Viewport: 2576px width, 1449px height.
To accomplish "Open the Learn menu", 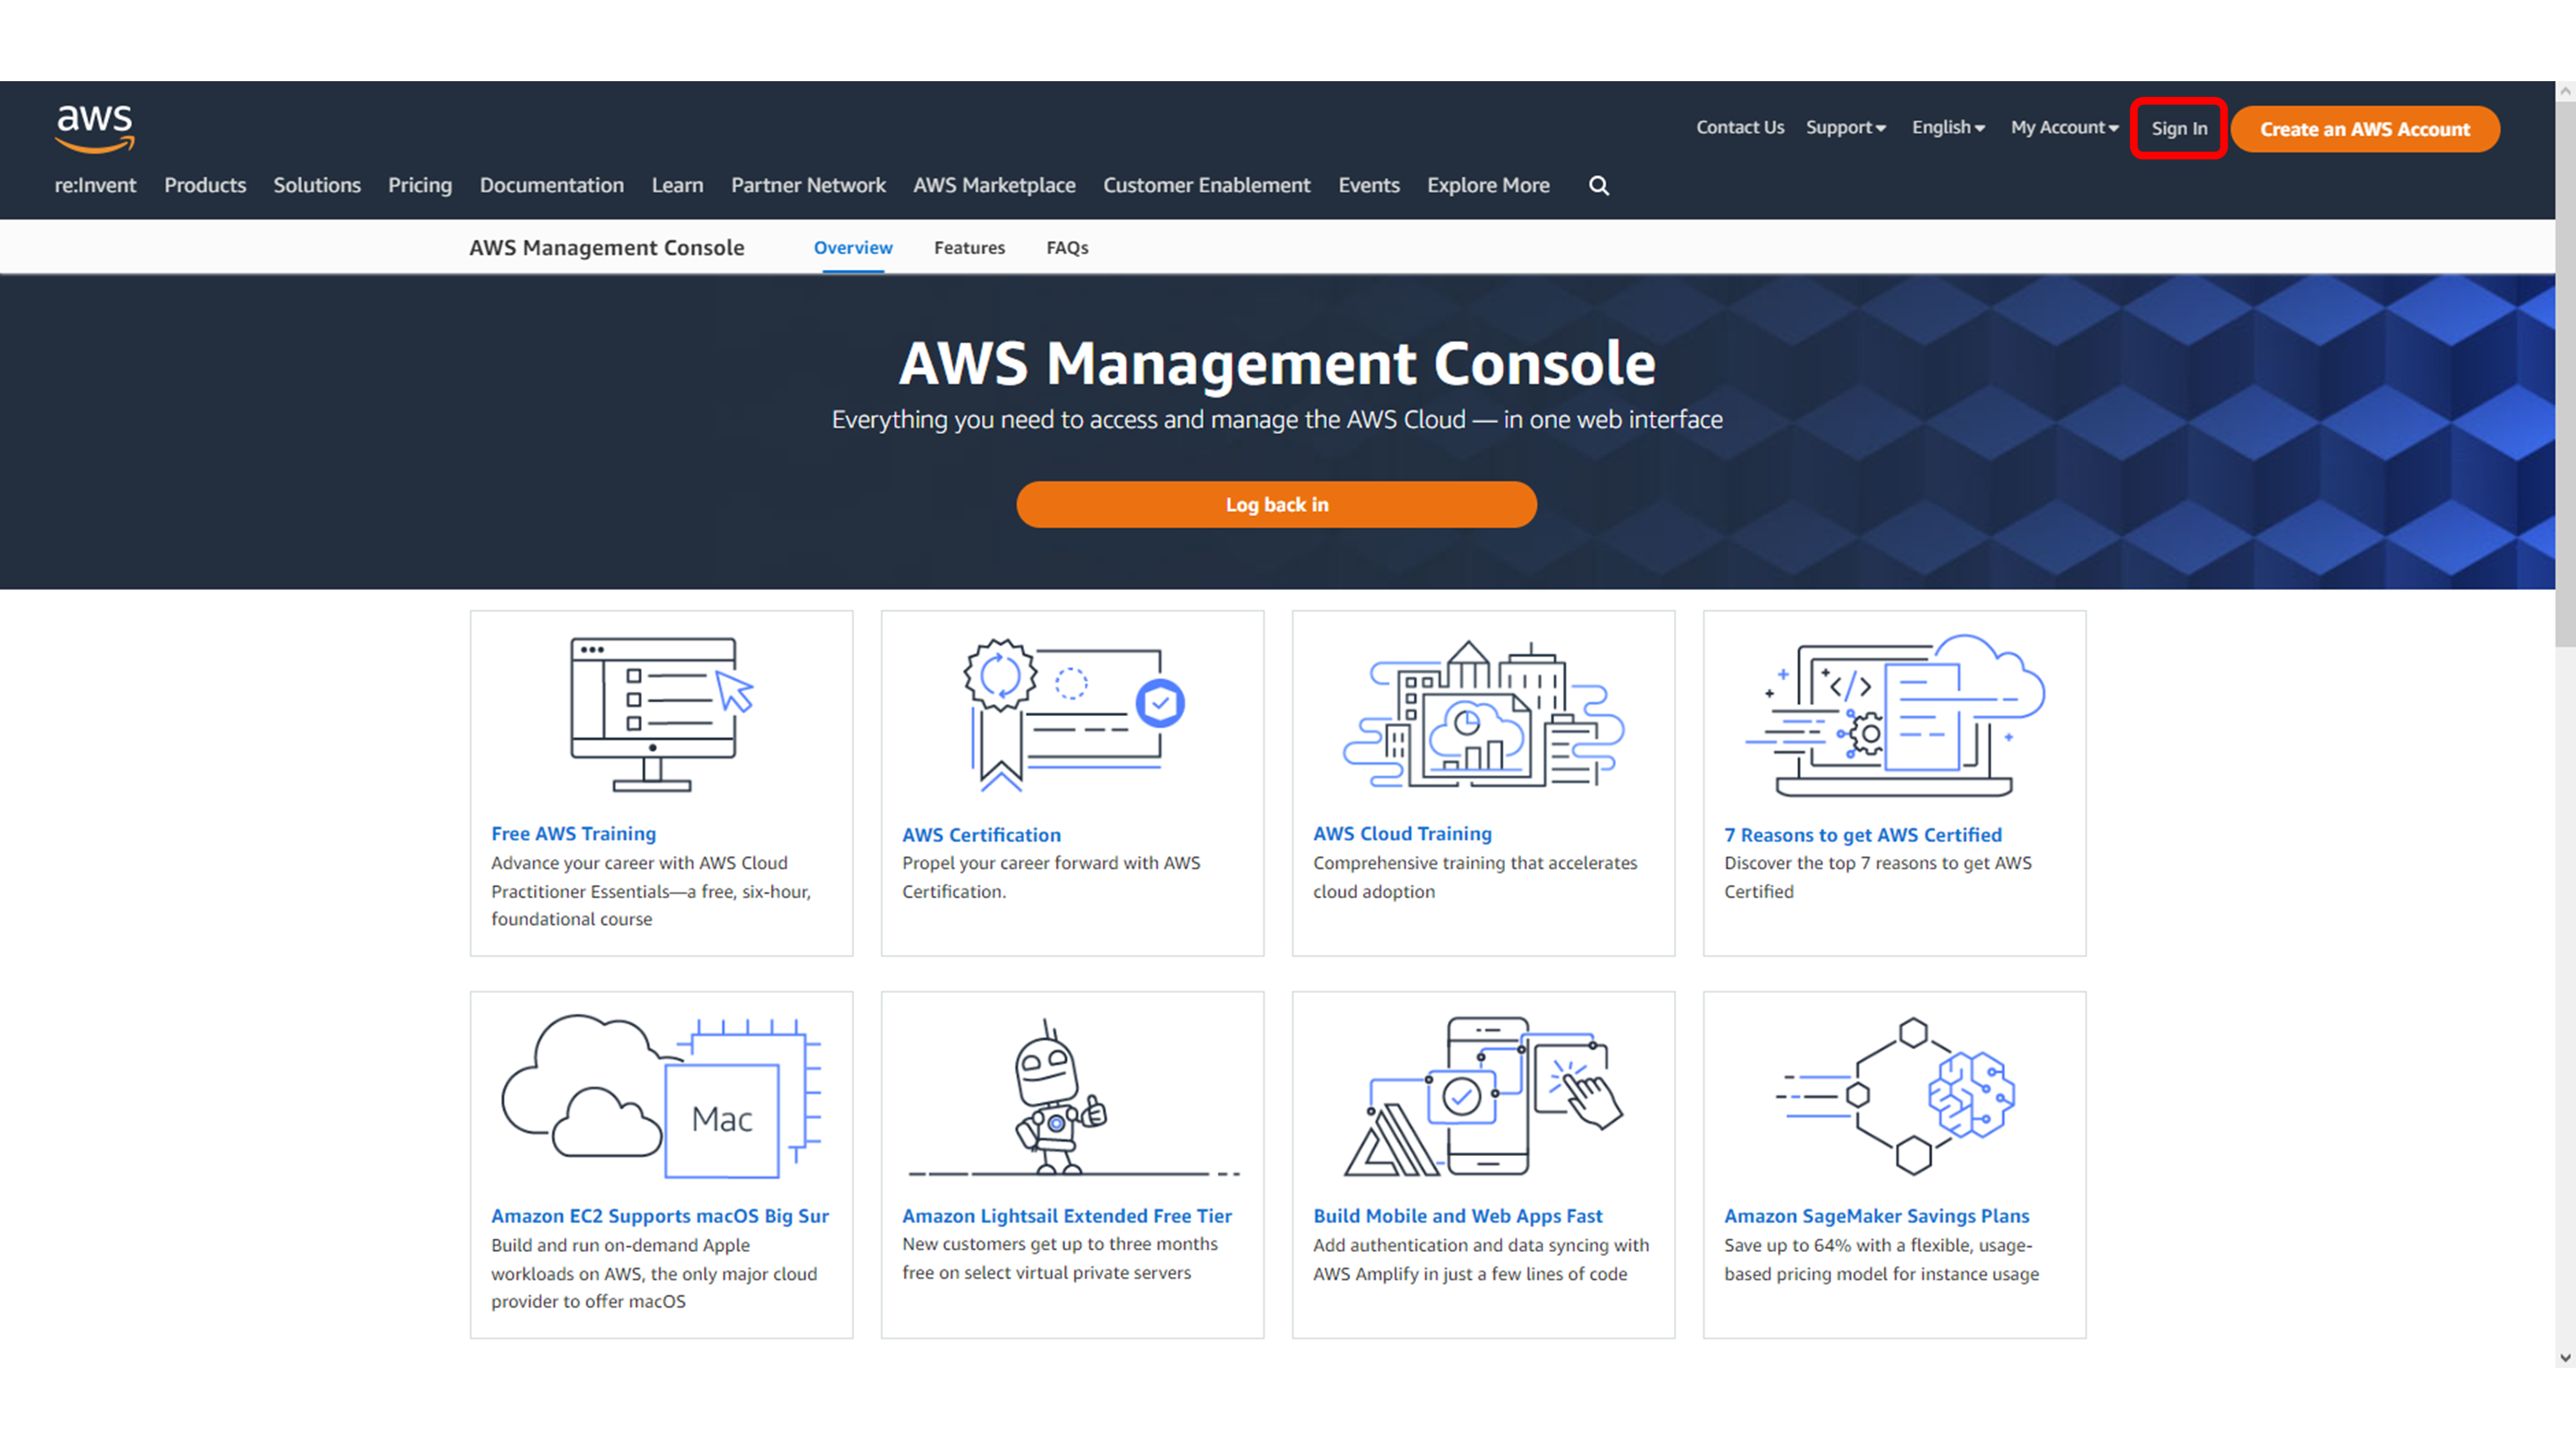I will tap(678, 186).
